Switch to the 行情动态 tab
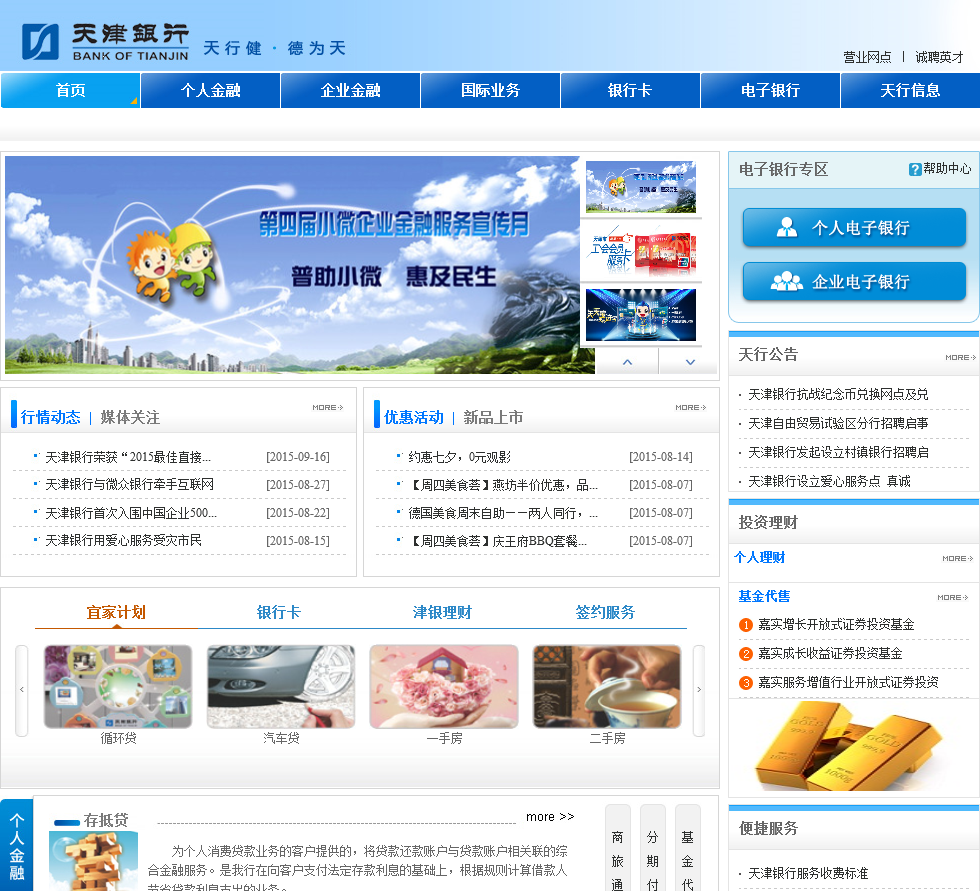This screenshot has width=980, height=891. 51,417
